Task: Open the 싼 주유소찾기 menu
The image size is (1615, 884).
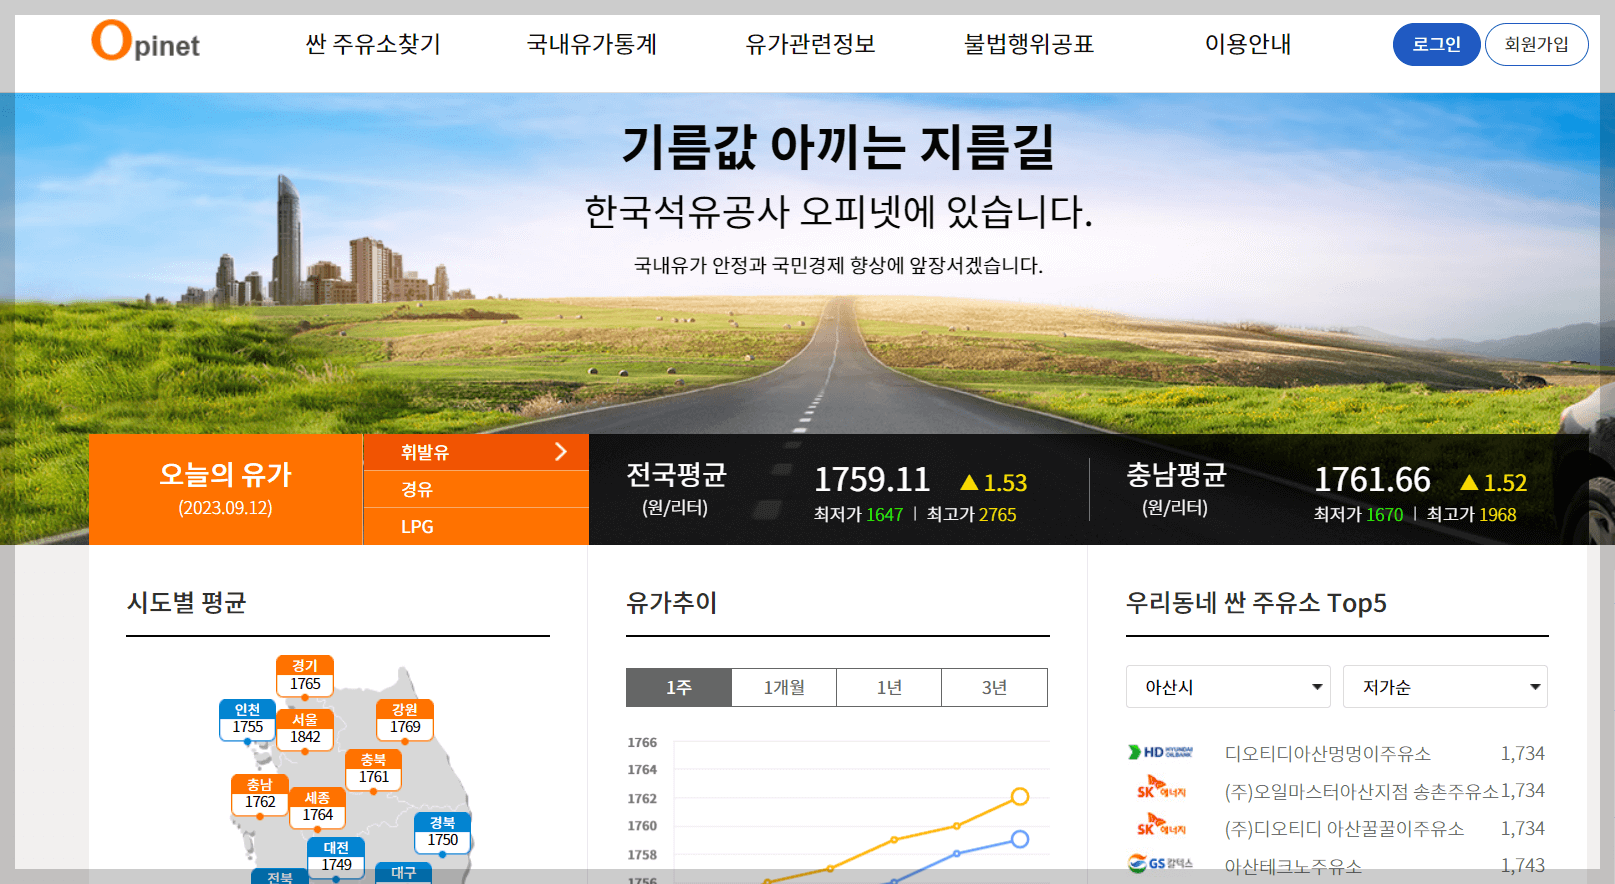Action: (x=373, y=44)
